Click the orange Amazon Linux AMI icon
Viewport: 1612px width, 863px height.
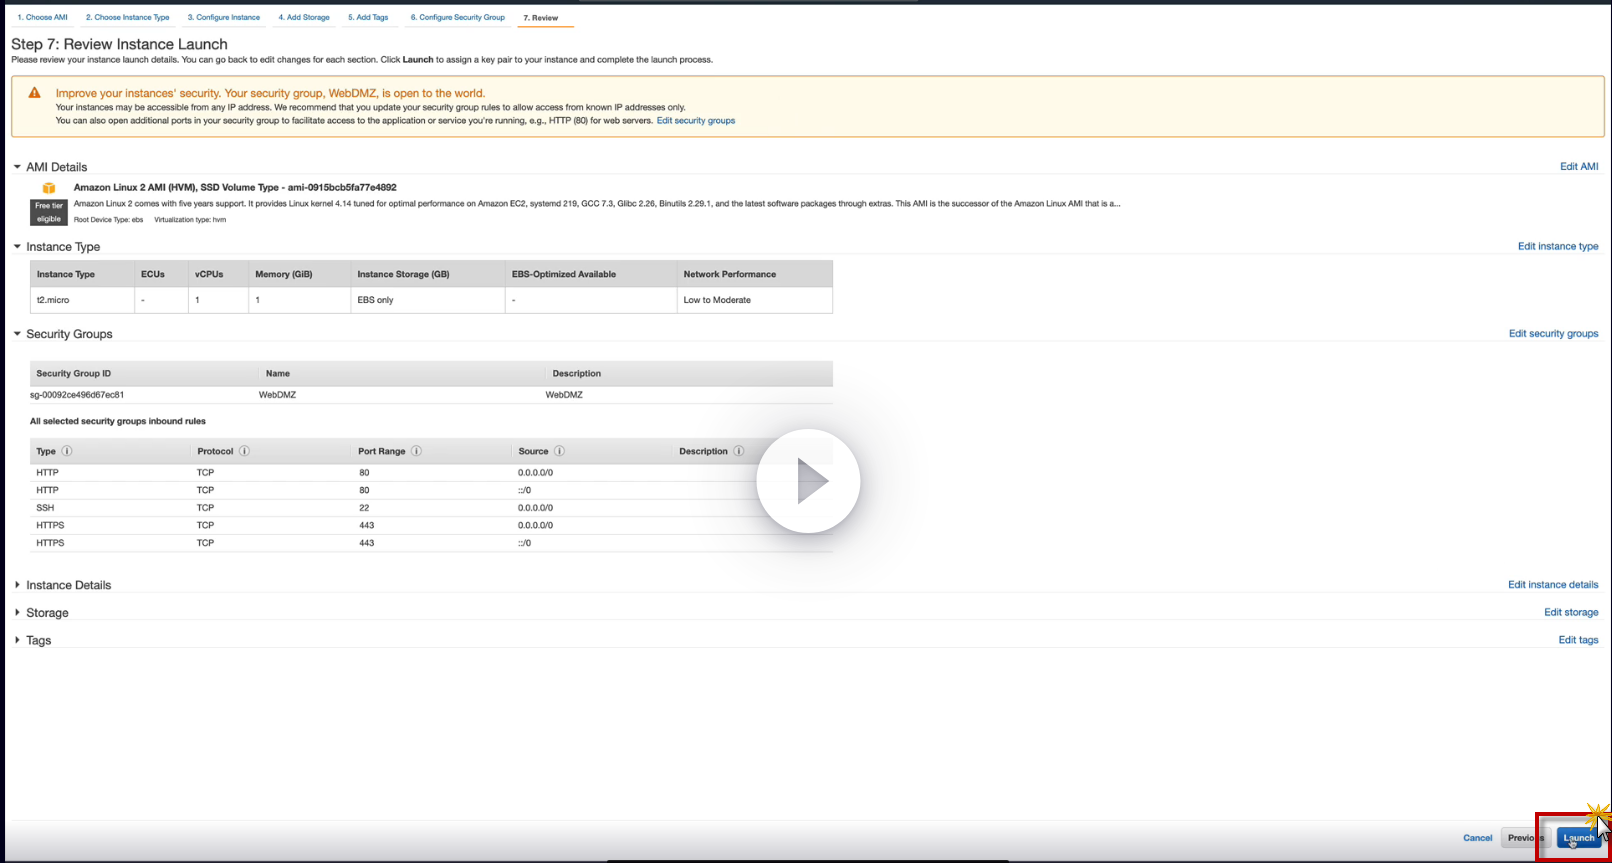(49, 188)
